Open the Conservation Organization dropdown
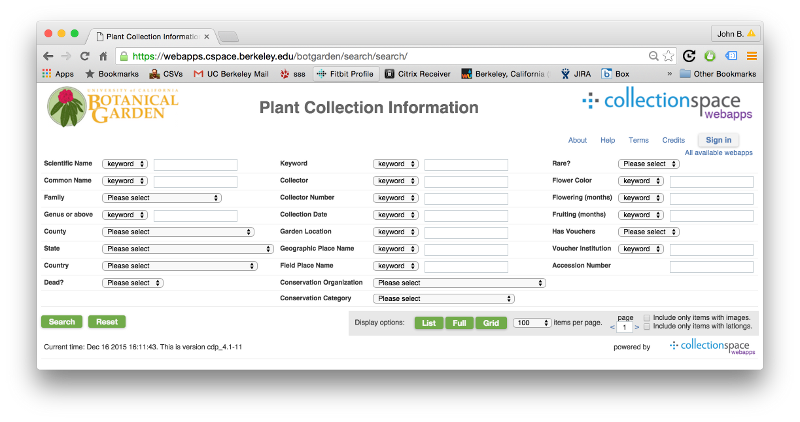 click(x=459, y=283)
